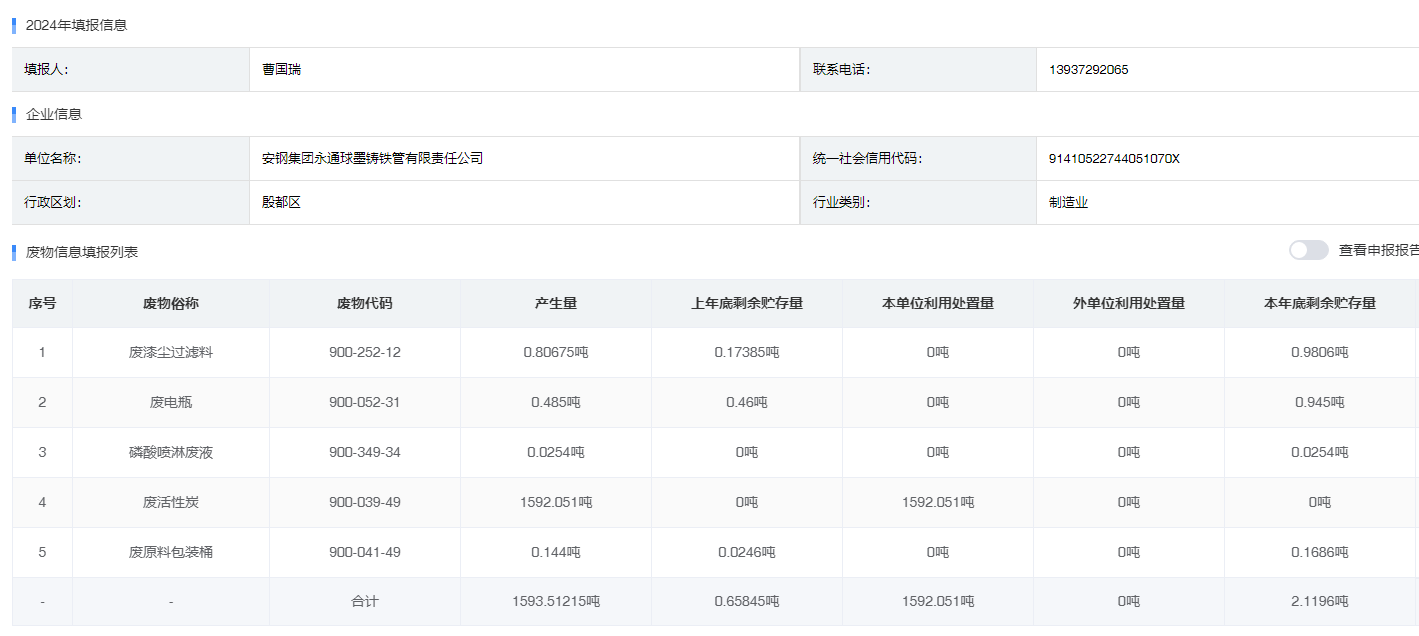Click the 本年底剩余贮存量 header
This screenshot has width=1419, height=636.
(x=1319, y=302)
